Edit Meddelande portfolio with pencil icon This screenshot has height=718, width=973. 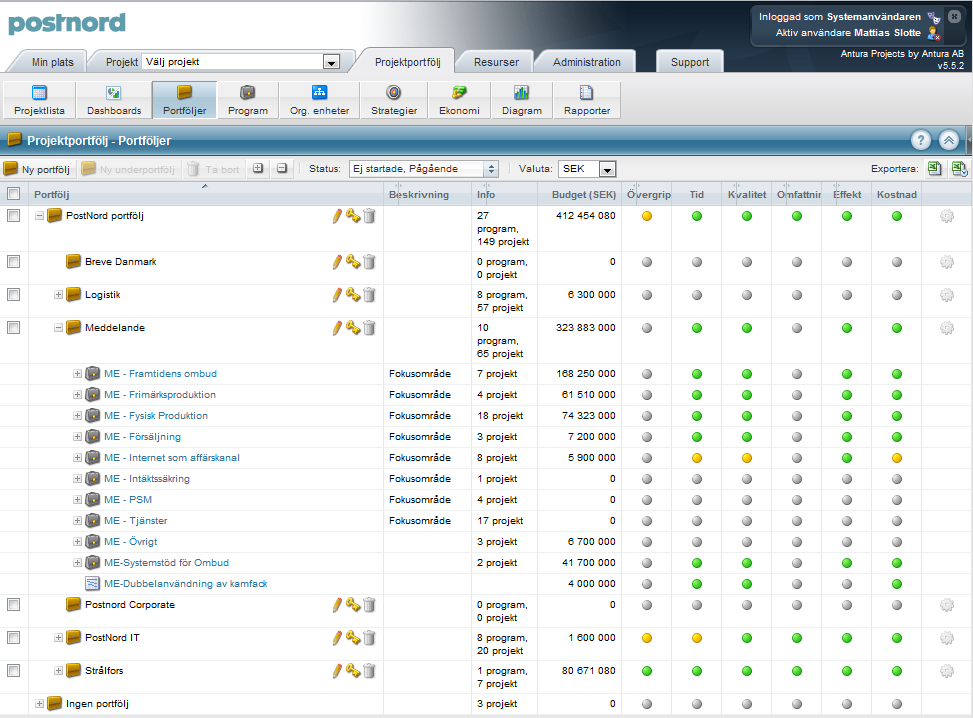[x=337, y=328]
